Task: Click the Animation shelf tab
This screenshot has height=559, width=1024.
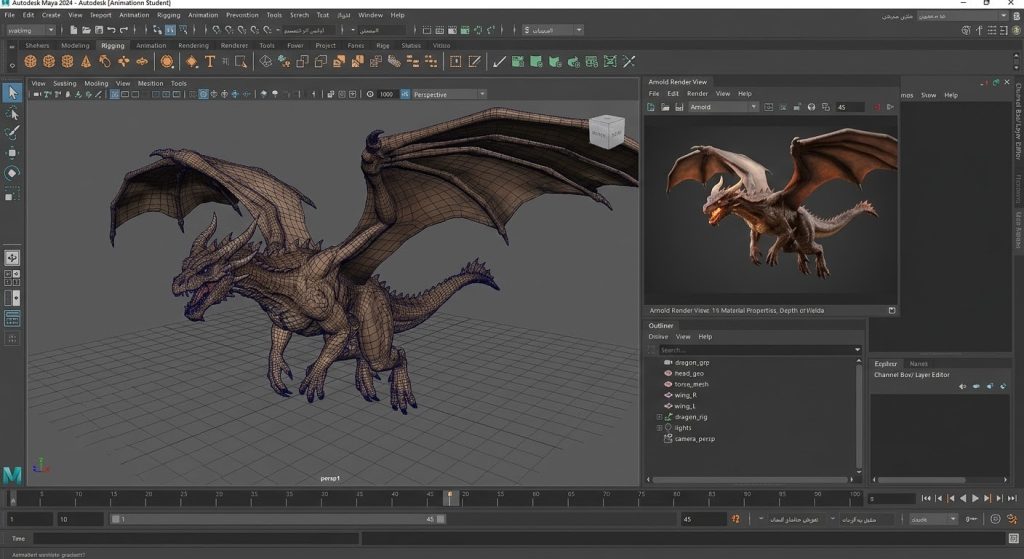Action: click(151, 46)
